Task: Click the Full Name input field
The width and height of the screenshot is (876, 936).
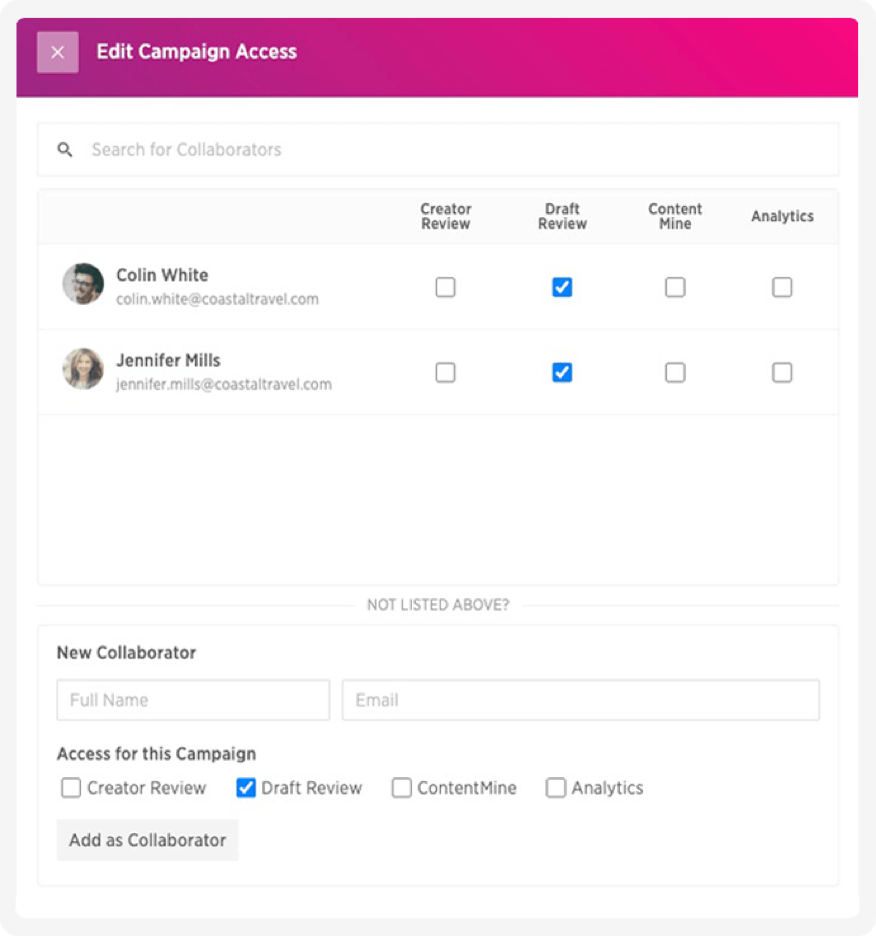Action: pyautogui.click(x=193, y=700)
